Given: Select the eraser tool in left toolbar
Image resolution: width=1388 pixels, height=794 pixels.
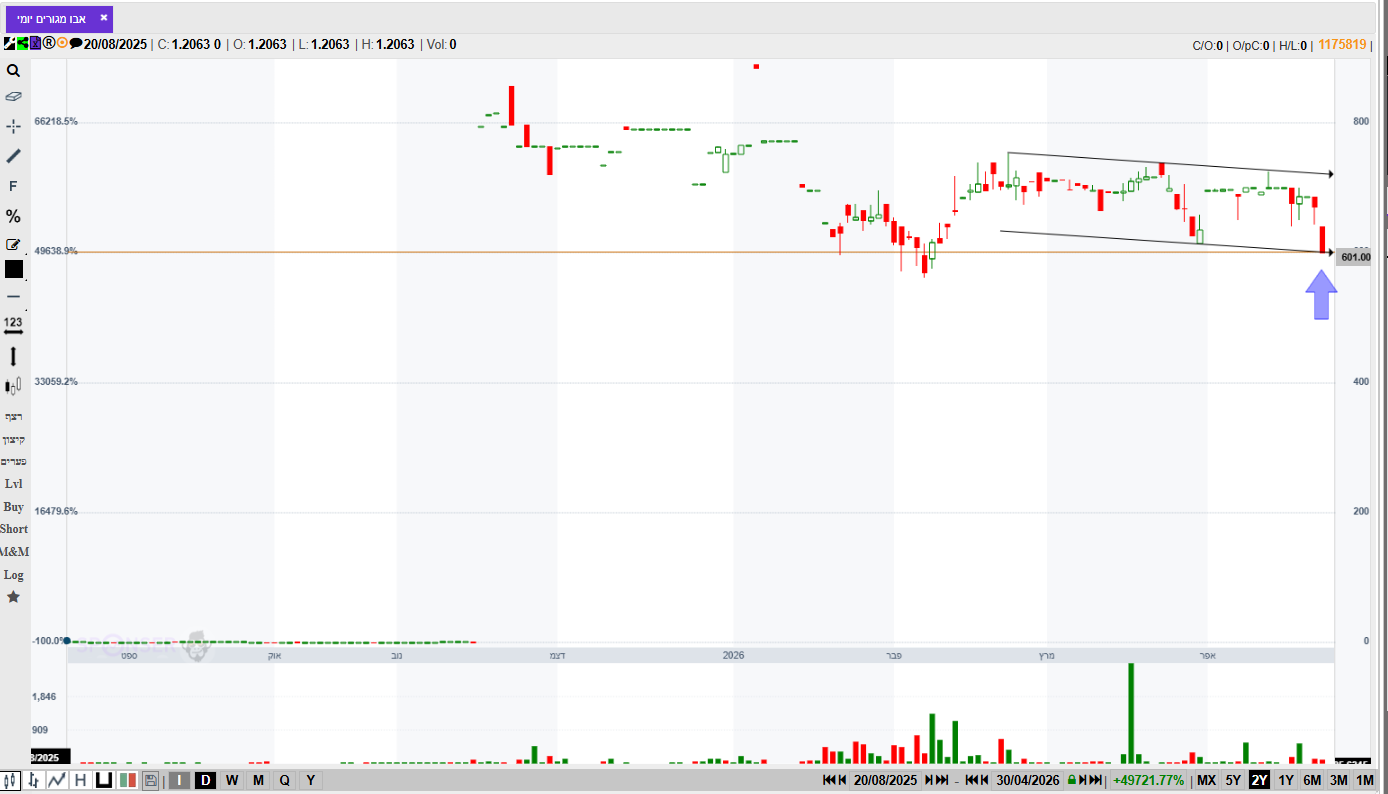Looking at the screenshot, I should [x=13, y=97].
